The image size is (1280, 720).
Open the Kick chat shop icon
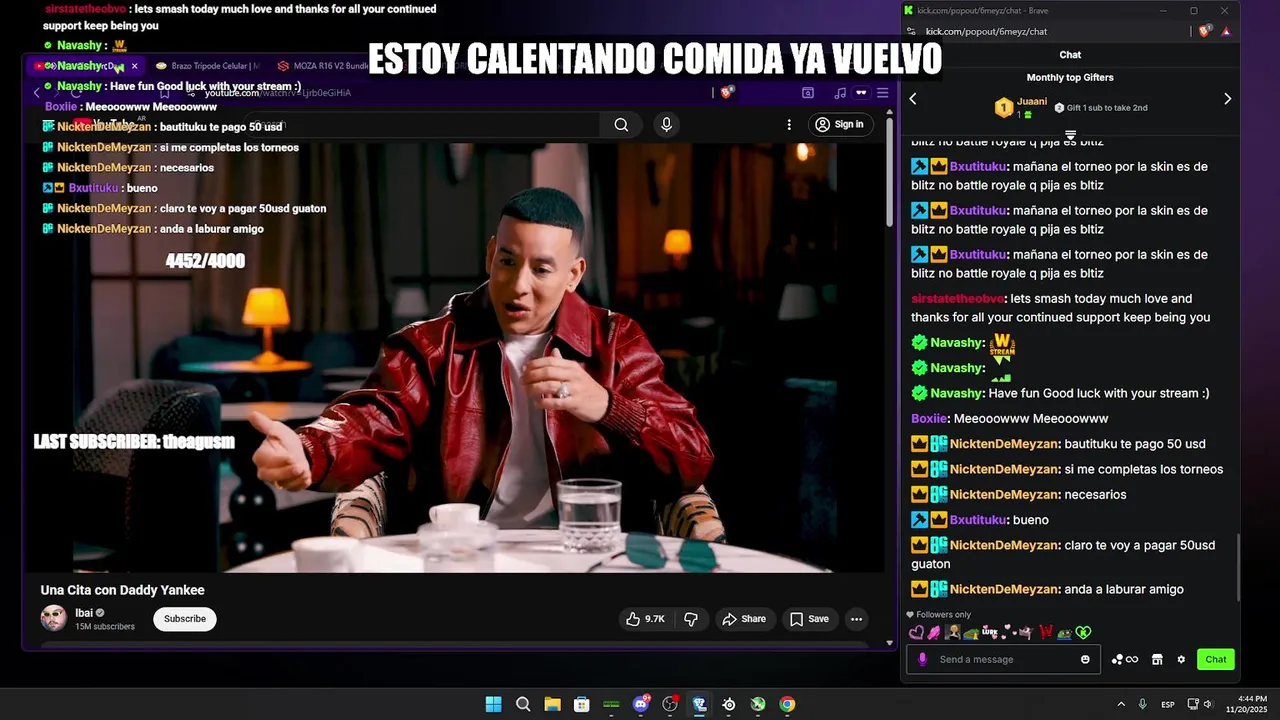pos(1157,659)
